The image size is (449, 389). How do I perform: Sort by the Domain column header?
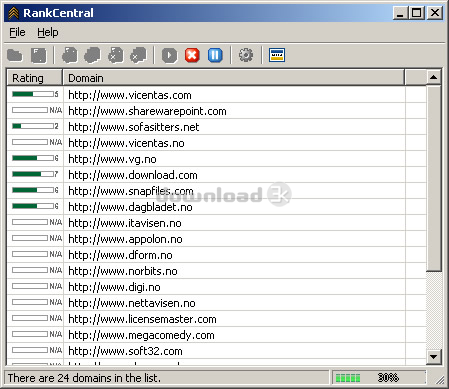pos(234,78)
